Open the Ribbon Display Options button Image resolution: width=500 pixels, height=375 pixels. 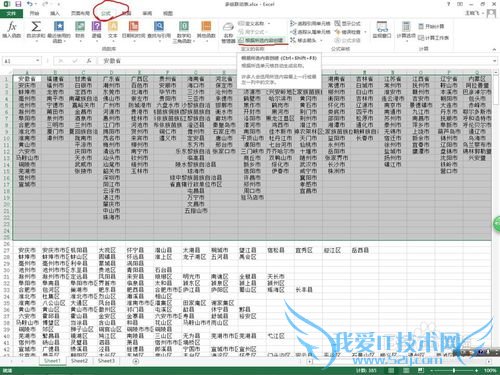460,4
